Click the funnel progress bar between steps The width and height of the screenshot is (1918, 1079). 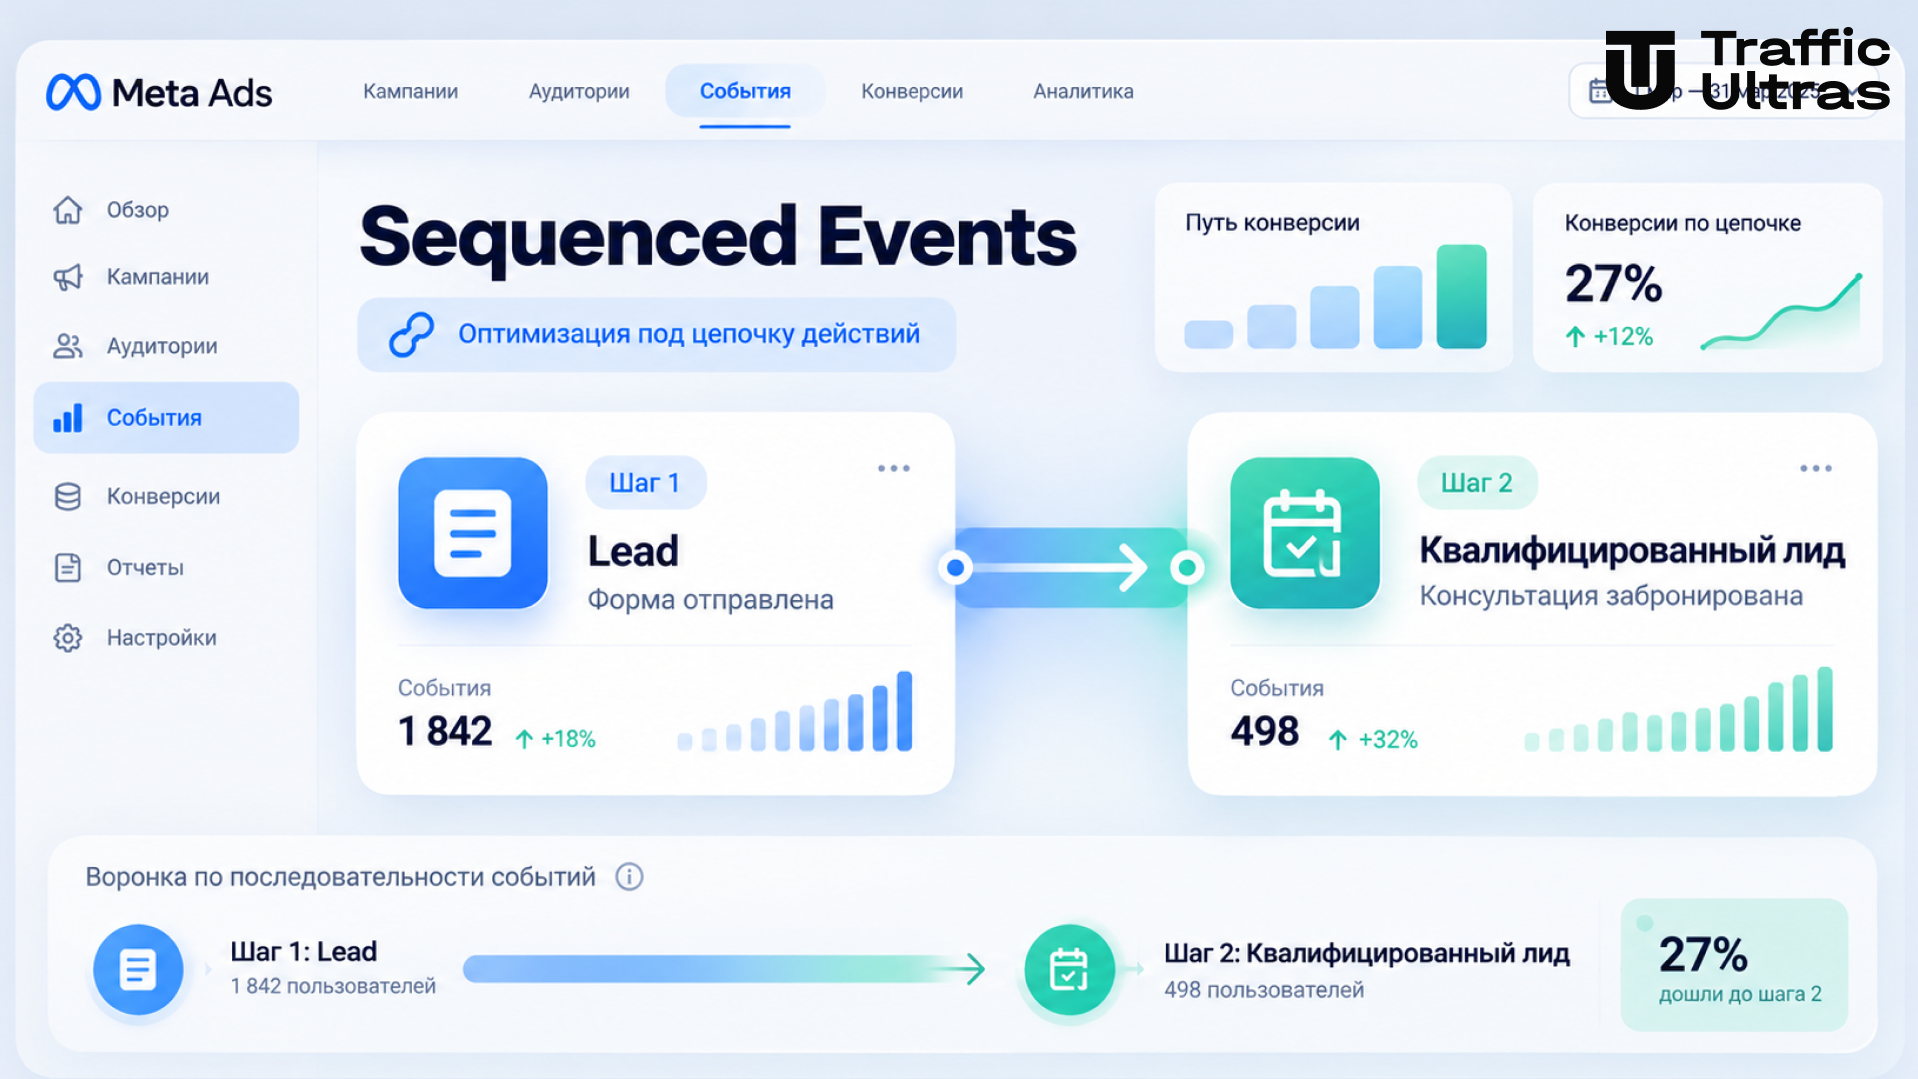(724, 968)
